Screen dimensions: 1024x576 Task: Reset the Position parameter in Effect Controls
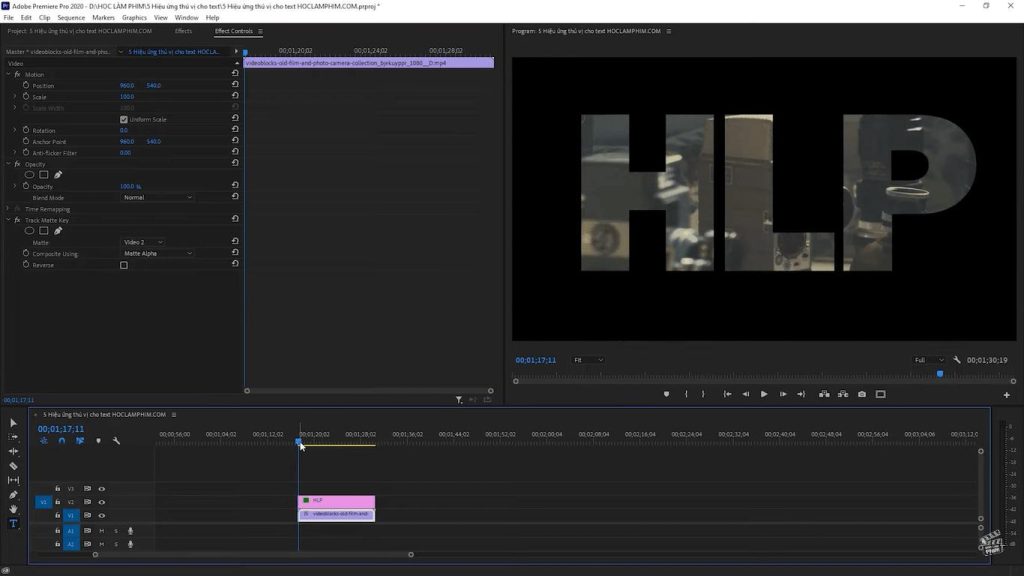point(235,85)
